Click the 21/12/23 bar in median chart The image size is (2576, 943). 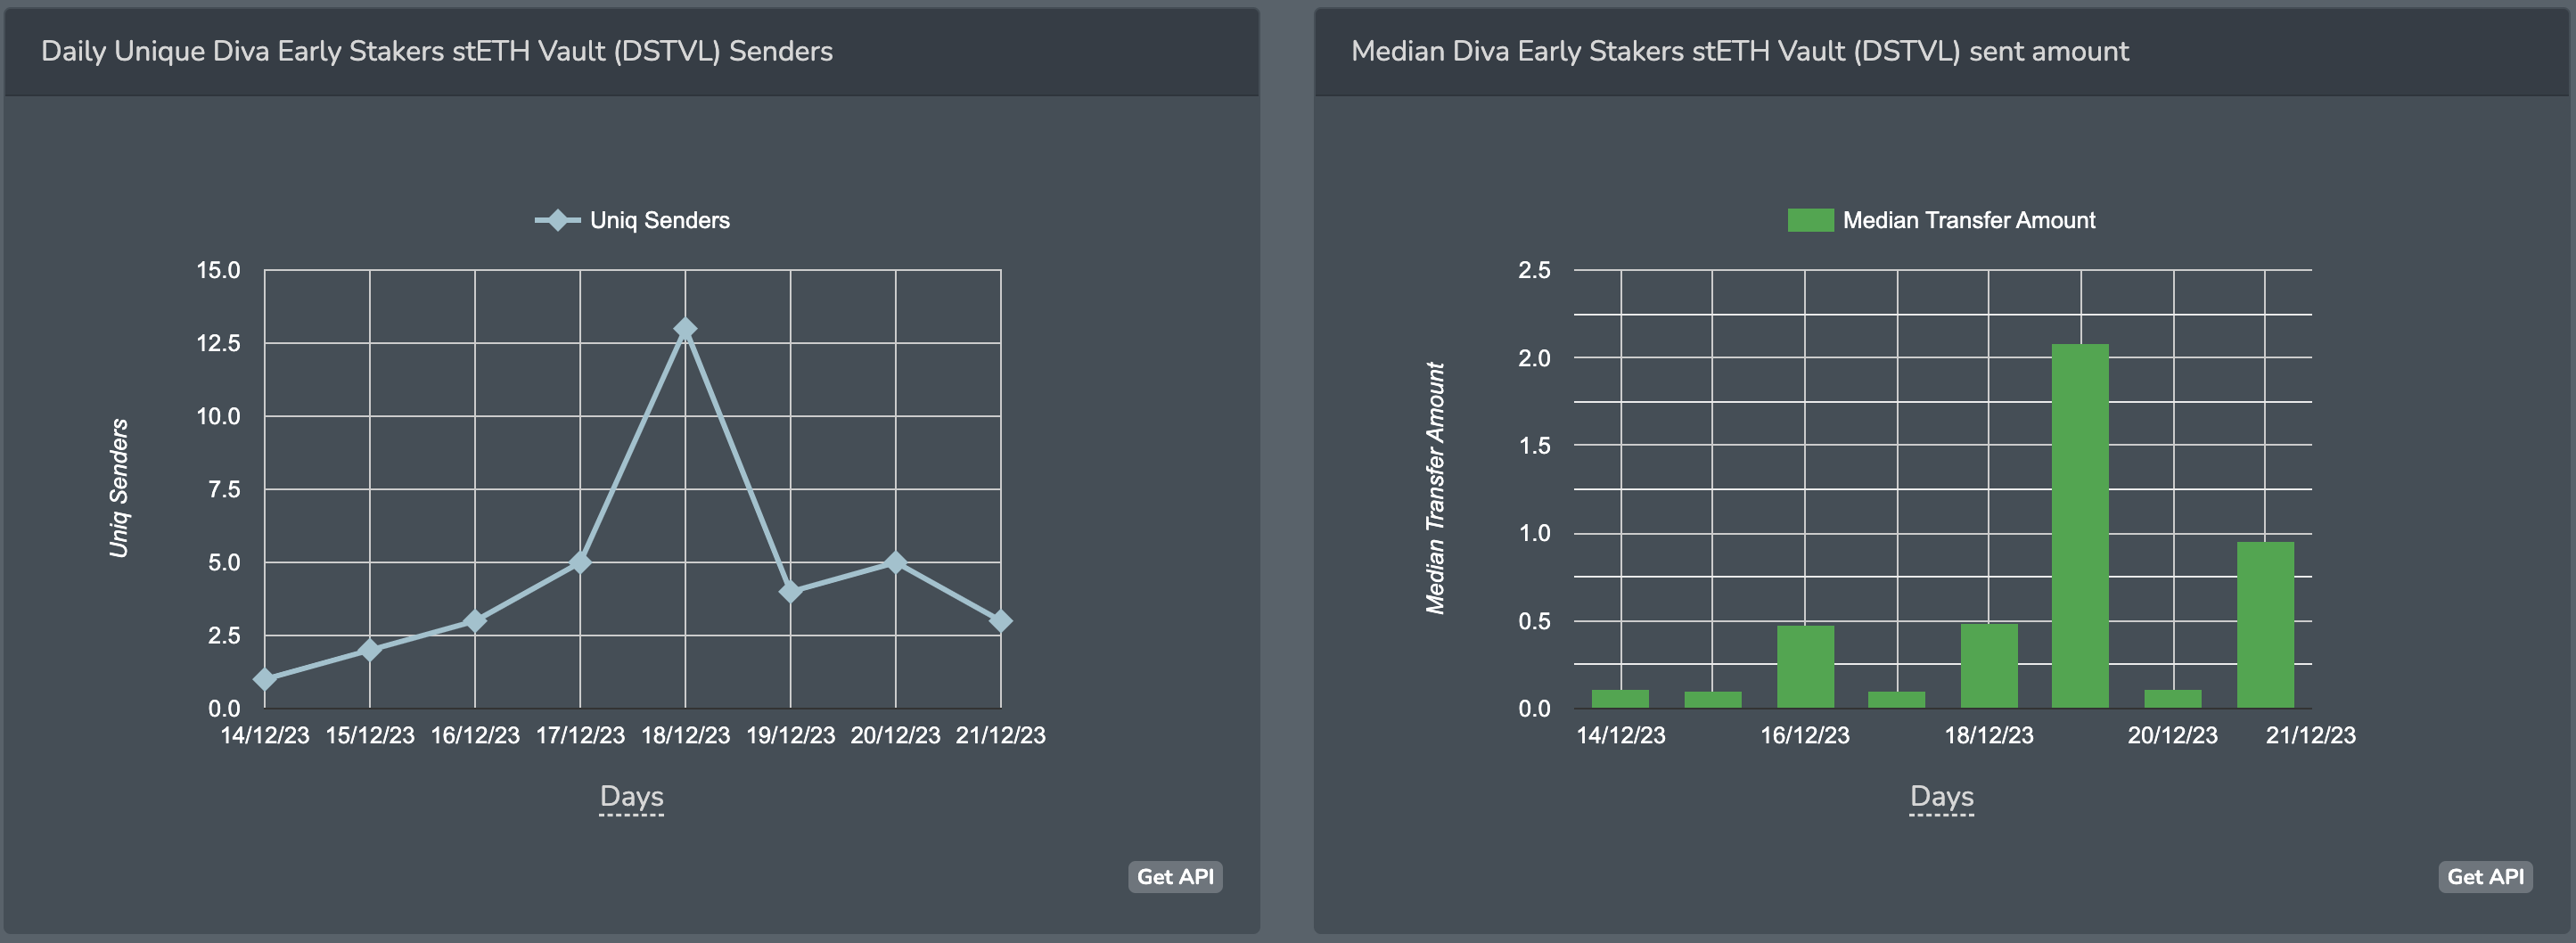(x=2265, y=625)
